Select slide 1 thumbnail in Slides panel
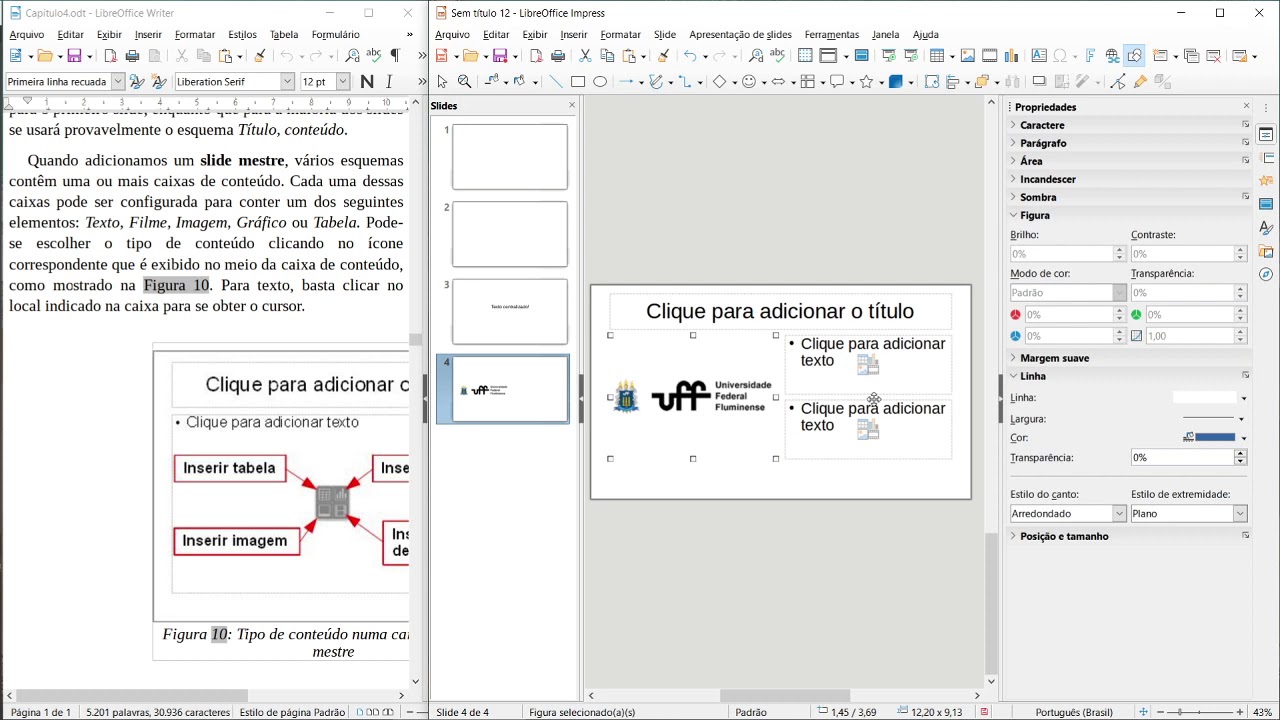The height and width of the screenshot is (720, 1280). click(x=510, y=157)
